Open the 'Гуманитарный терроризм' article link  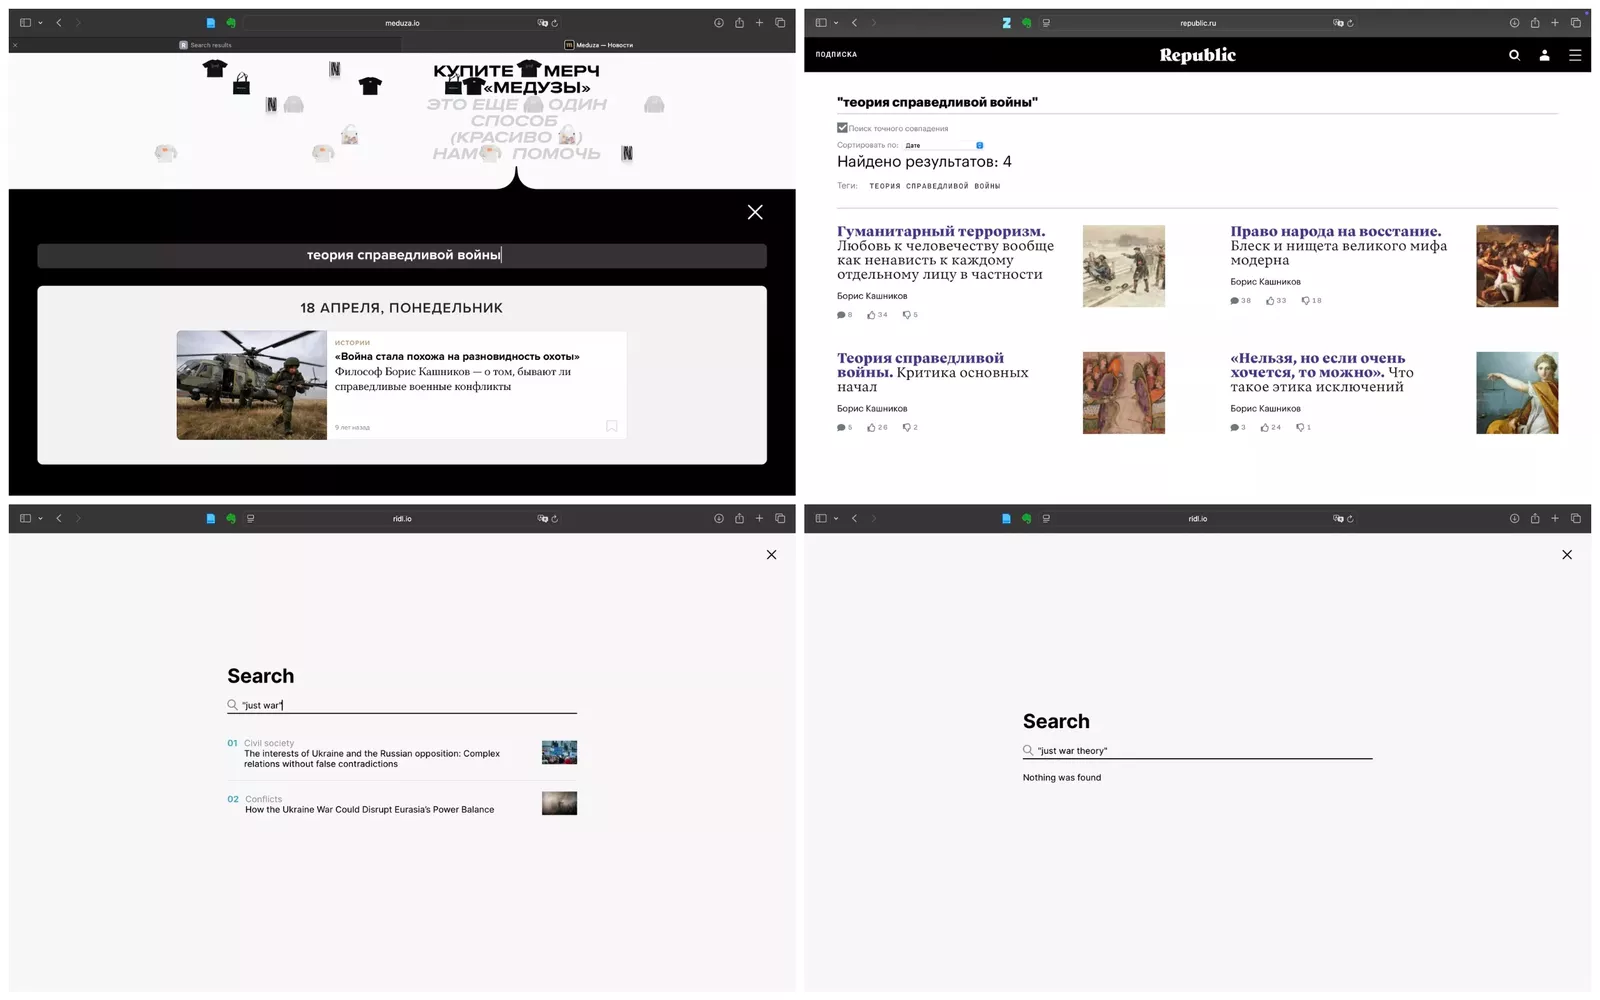(x=940, y=232)
